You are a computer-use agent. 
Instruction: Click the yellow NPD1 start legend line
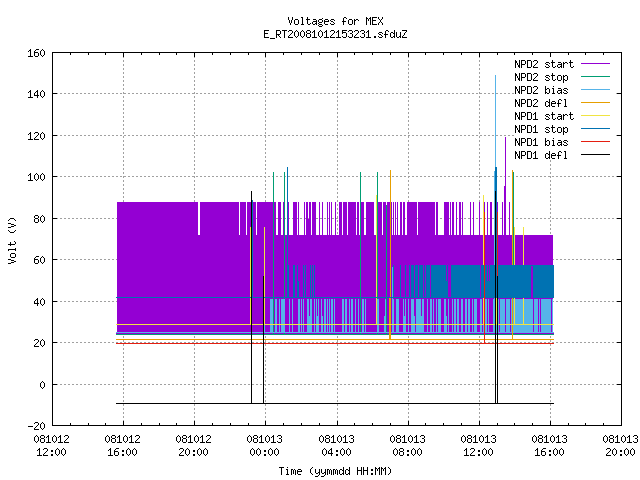click(x=595, y=116)
